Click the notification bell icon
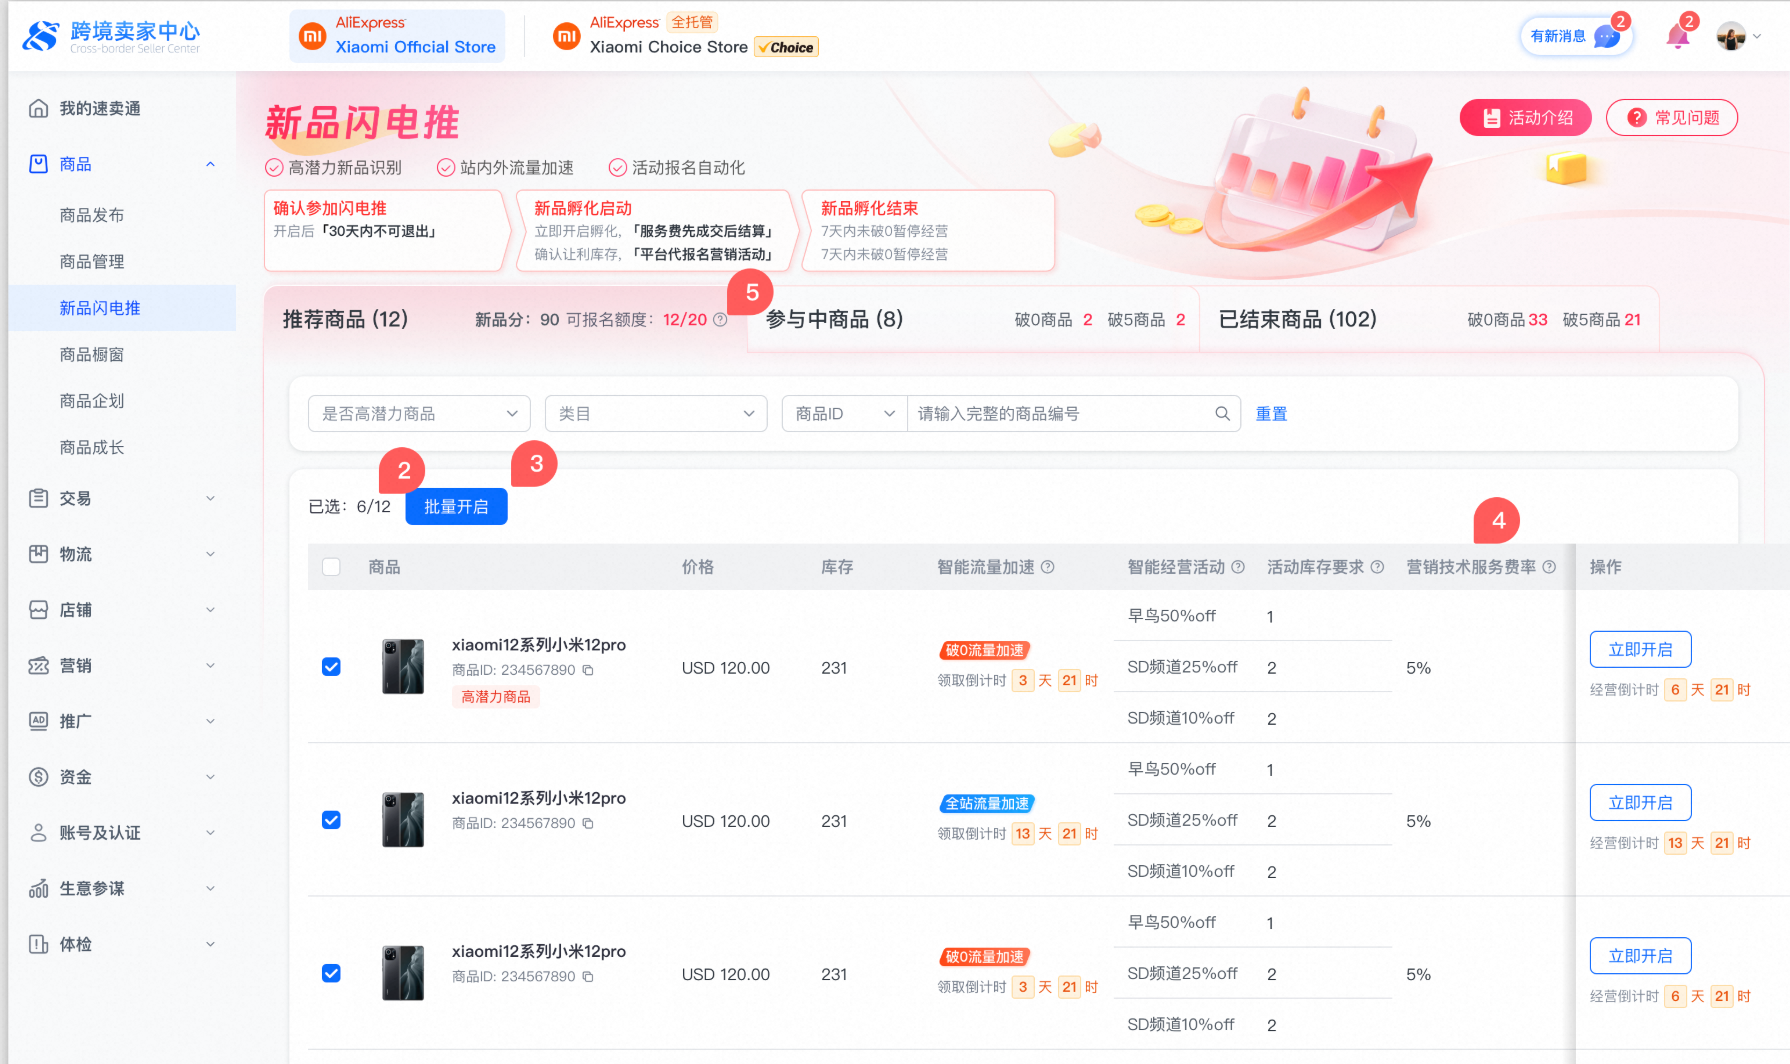1790x1064 pixels. [x=1677, y=37]
